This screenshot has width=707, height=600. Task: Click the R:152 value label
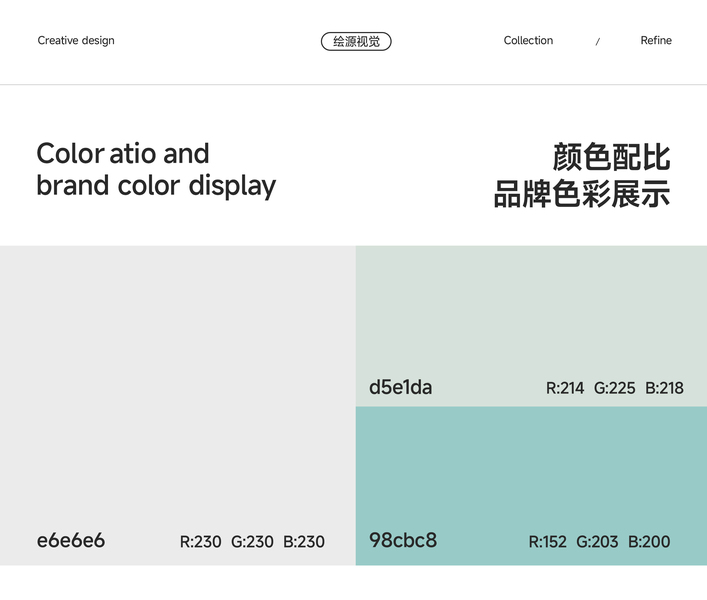(x=547, y=542)
